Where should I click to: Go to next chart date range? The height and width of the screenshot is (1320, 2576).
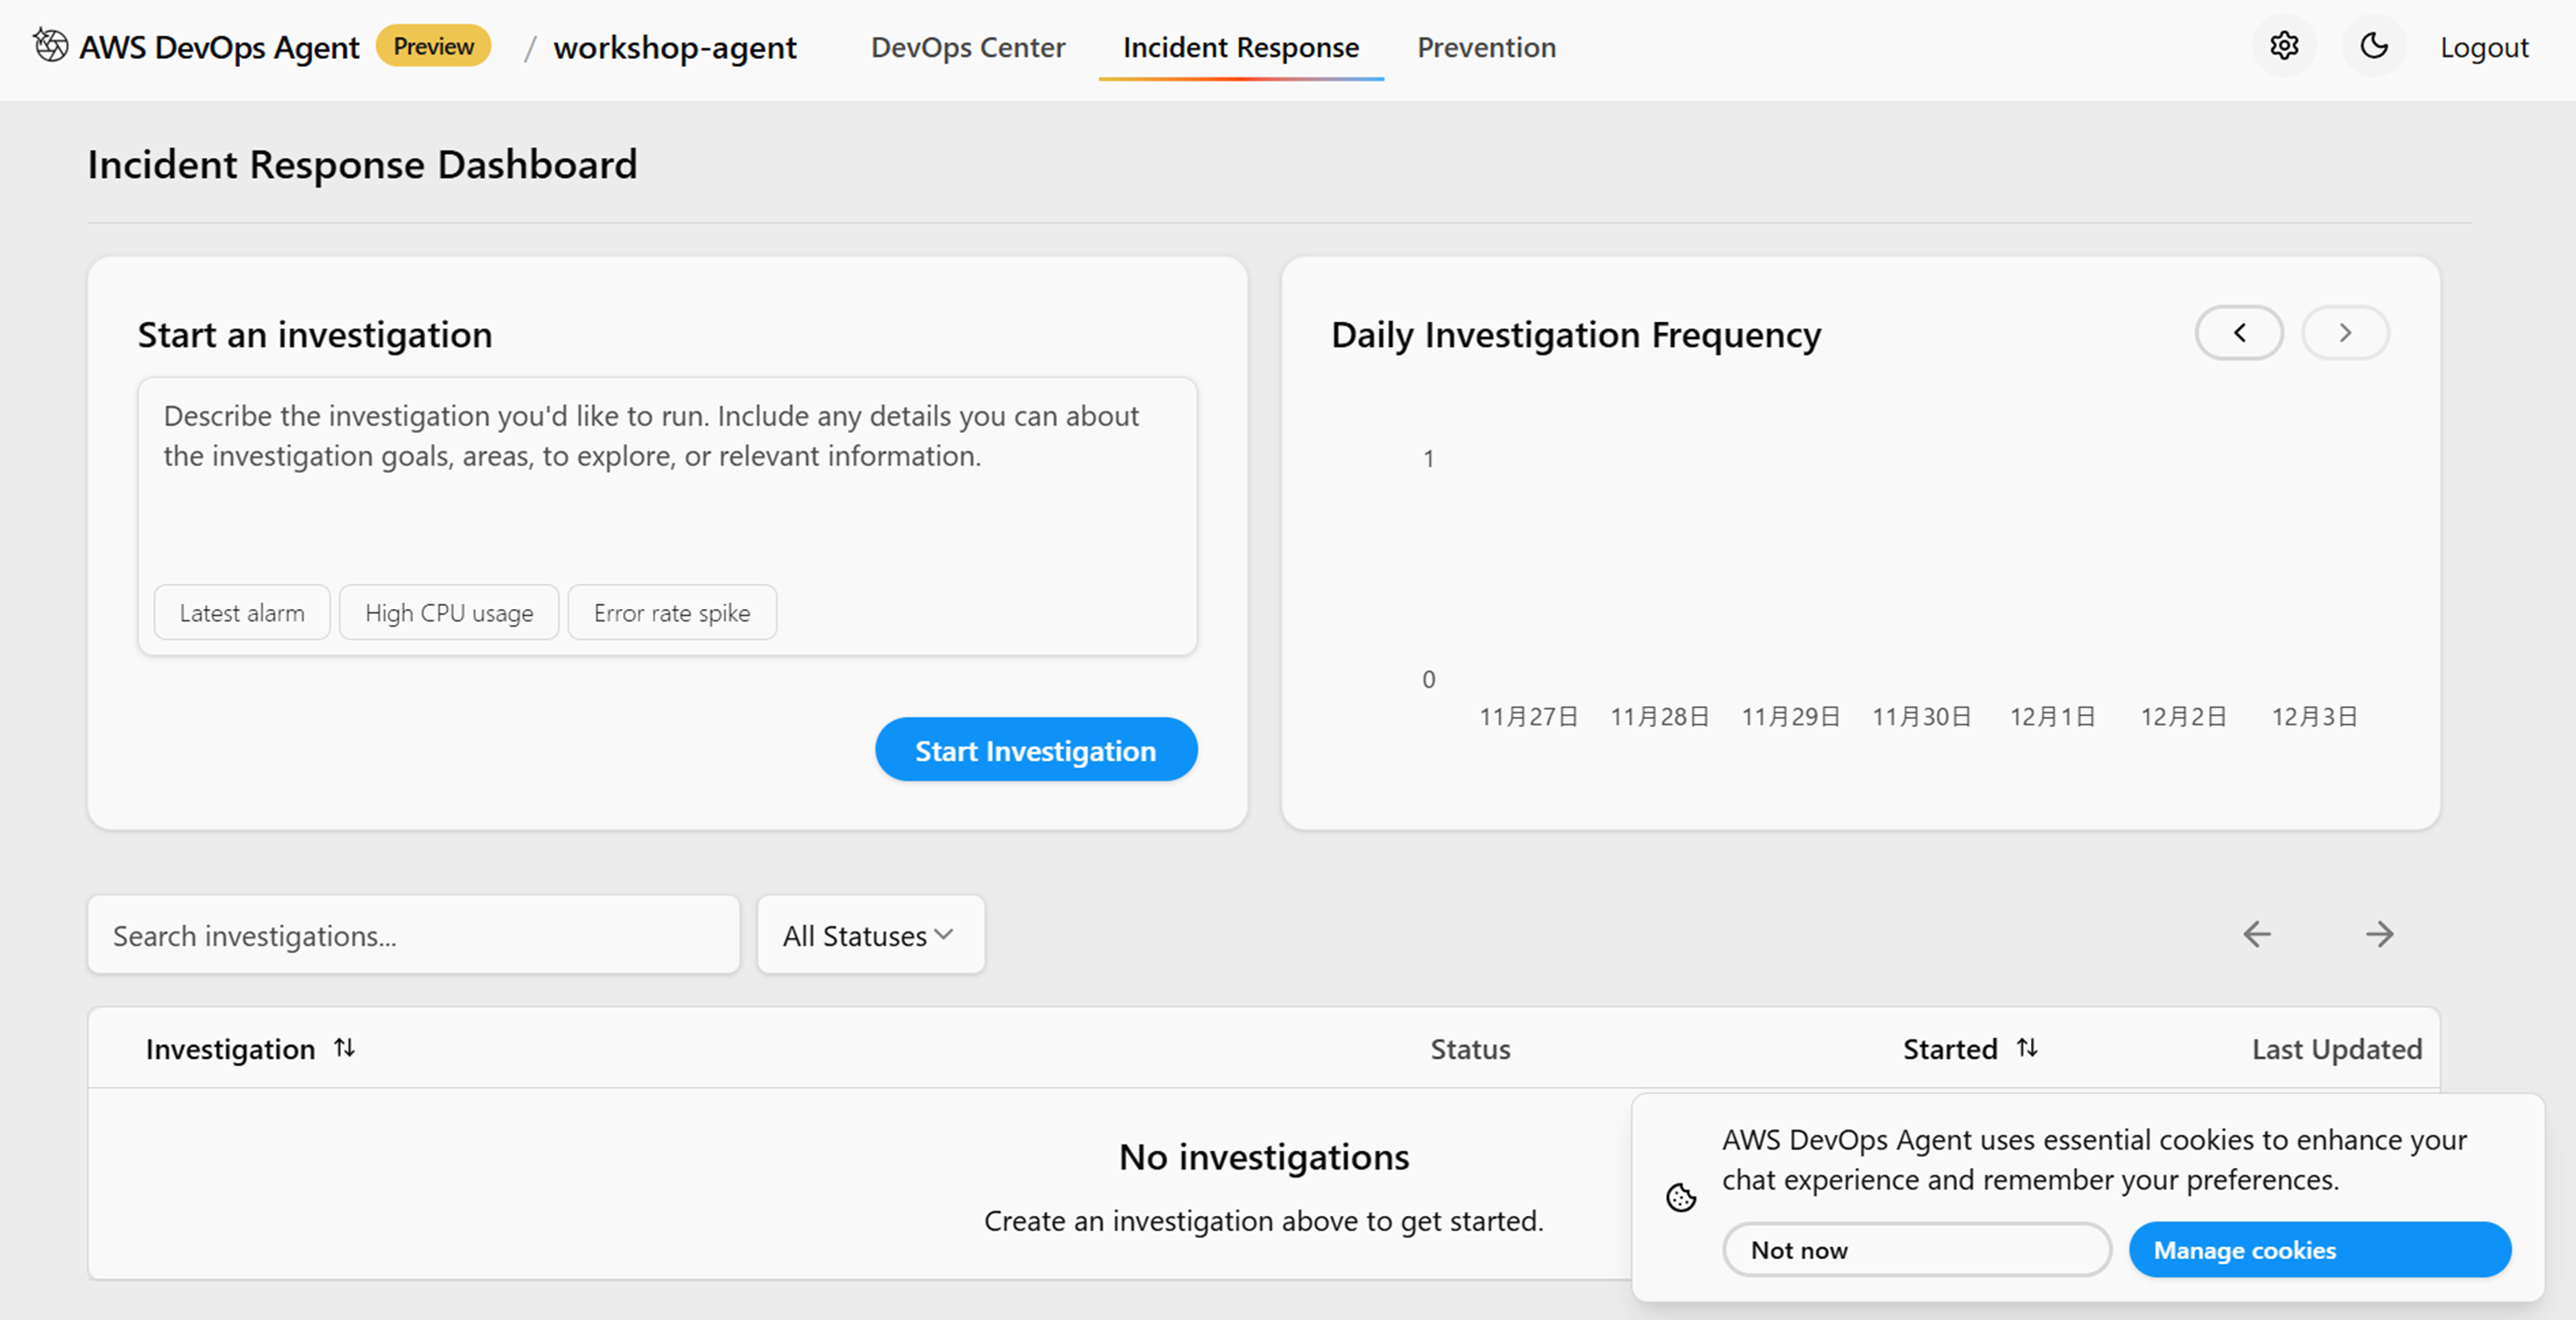click(x=2344, y=333)
